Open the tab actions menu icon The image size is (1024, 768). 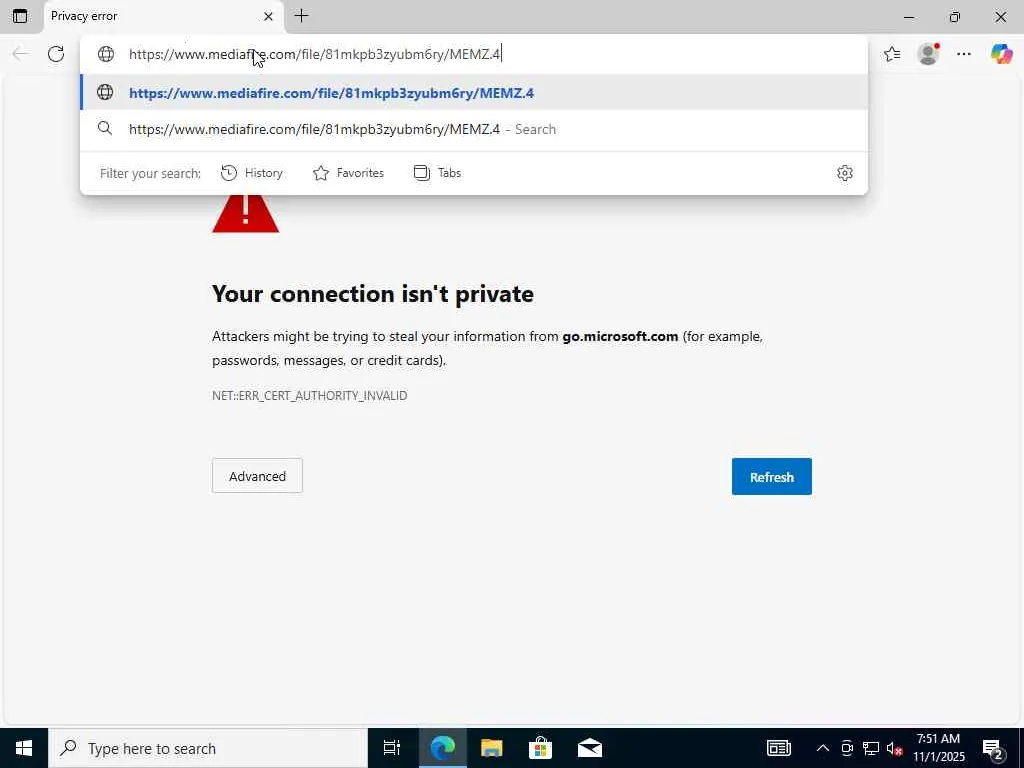[20, 16]
